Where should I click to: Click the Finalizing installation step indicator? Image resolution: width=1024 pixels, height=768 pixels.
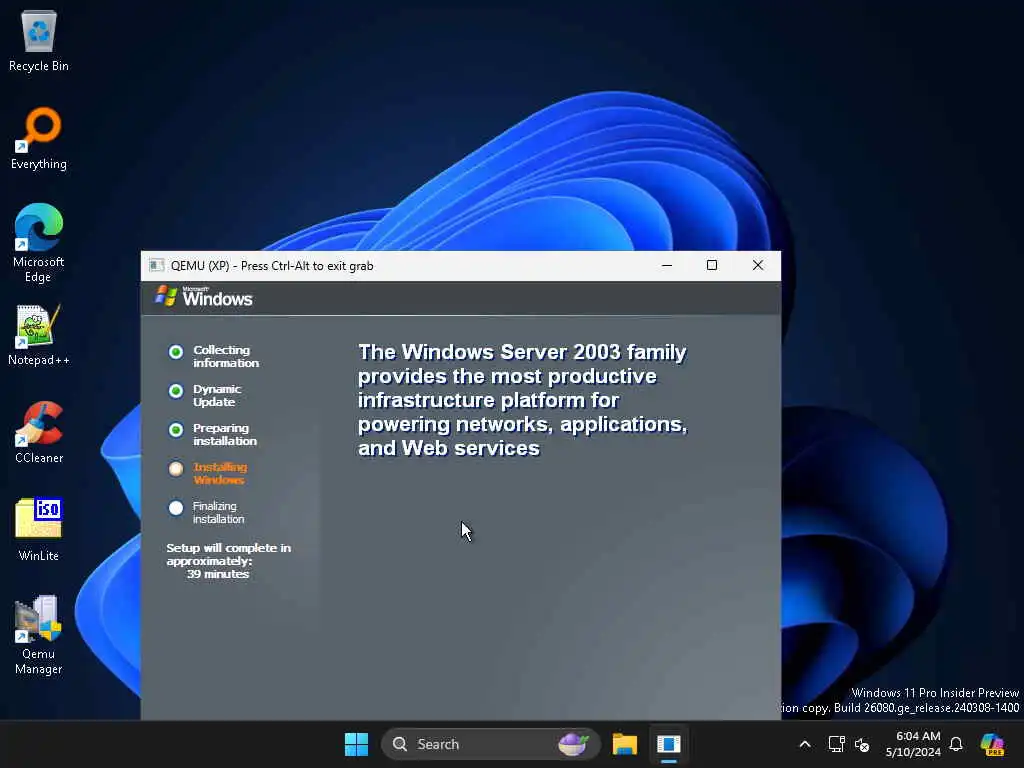tap(176, 508)
